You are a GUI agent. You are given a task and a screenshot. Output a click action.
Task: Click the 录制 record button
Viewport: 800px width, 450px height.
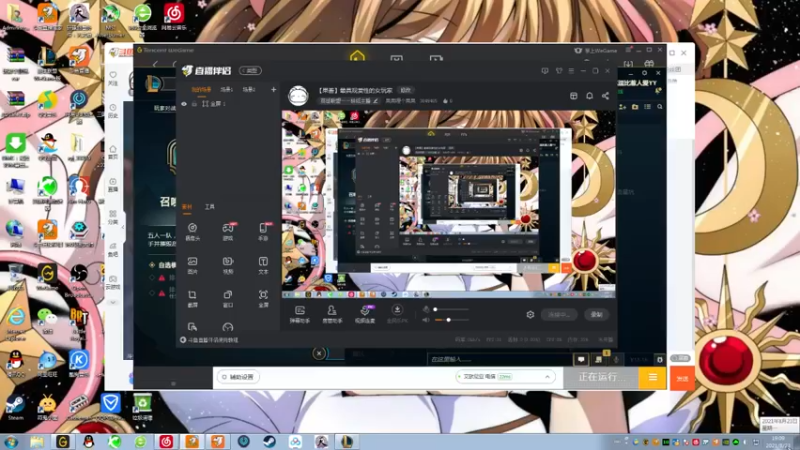(596, 315)
